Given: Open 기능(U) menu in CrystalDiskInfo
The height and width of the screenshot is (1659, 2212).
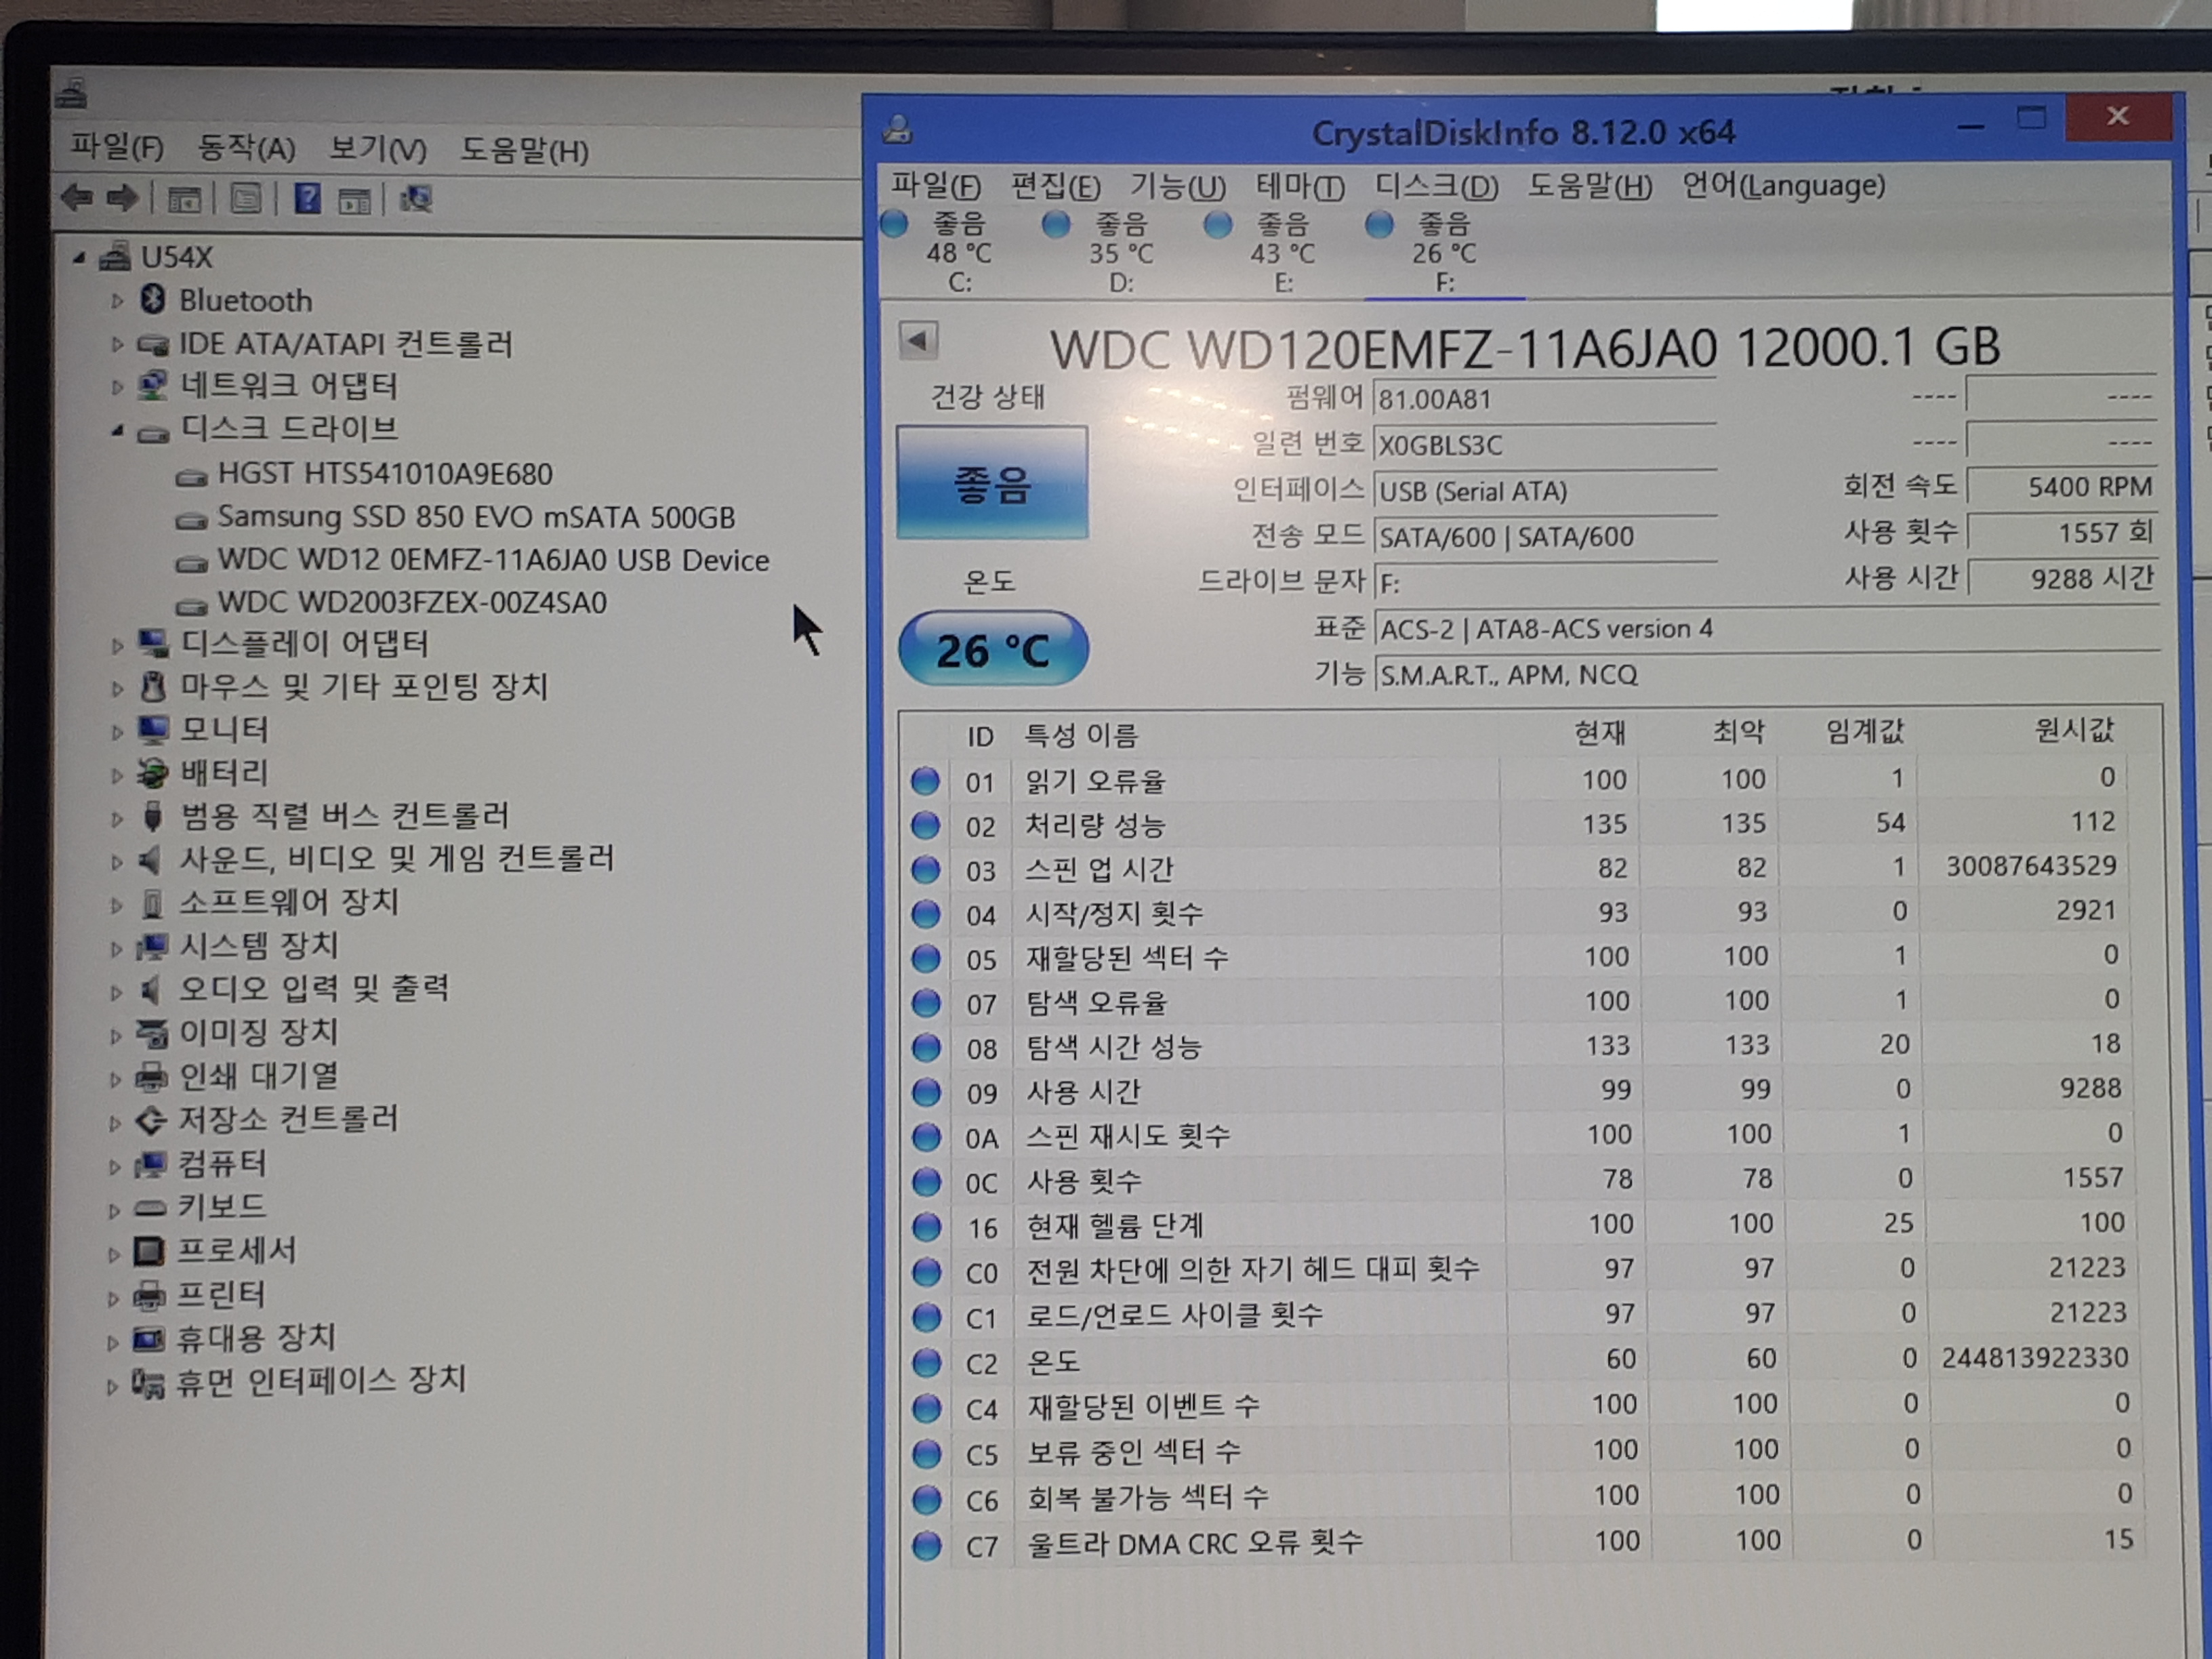Looking at the screenshot, I should point(1178,186).
